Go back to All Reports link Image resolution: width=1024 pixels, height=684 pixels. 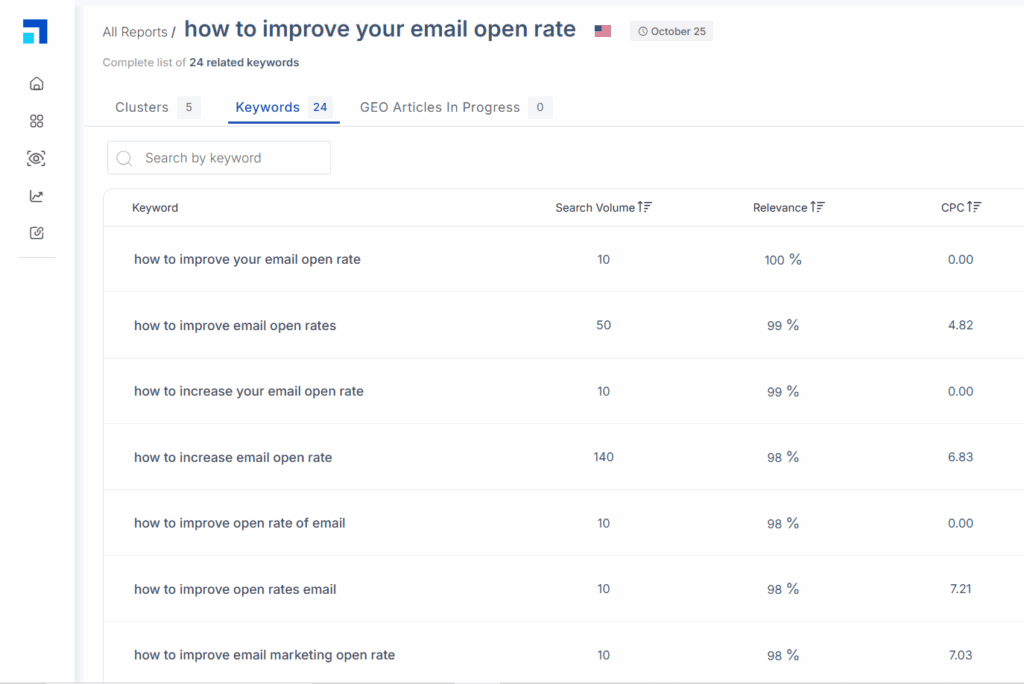135,32
